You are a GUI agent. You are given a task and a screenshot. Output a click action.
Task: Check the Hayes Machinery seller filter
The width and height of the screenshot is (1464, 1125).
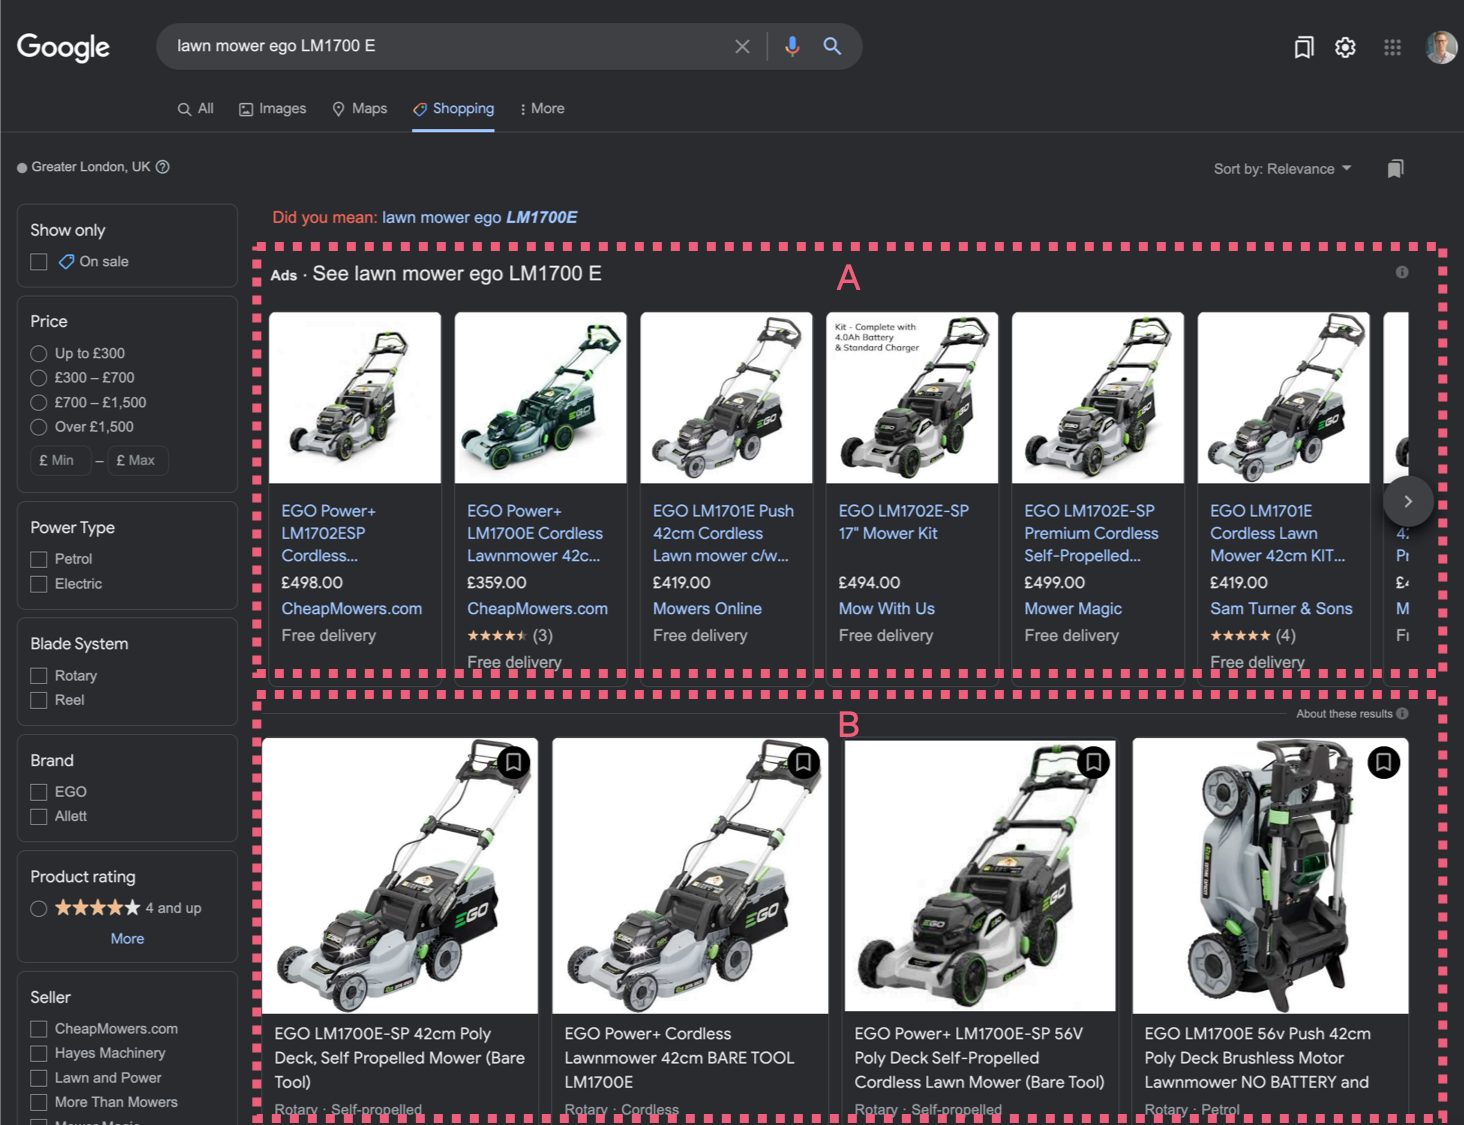[x=39, y=1053]
